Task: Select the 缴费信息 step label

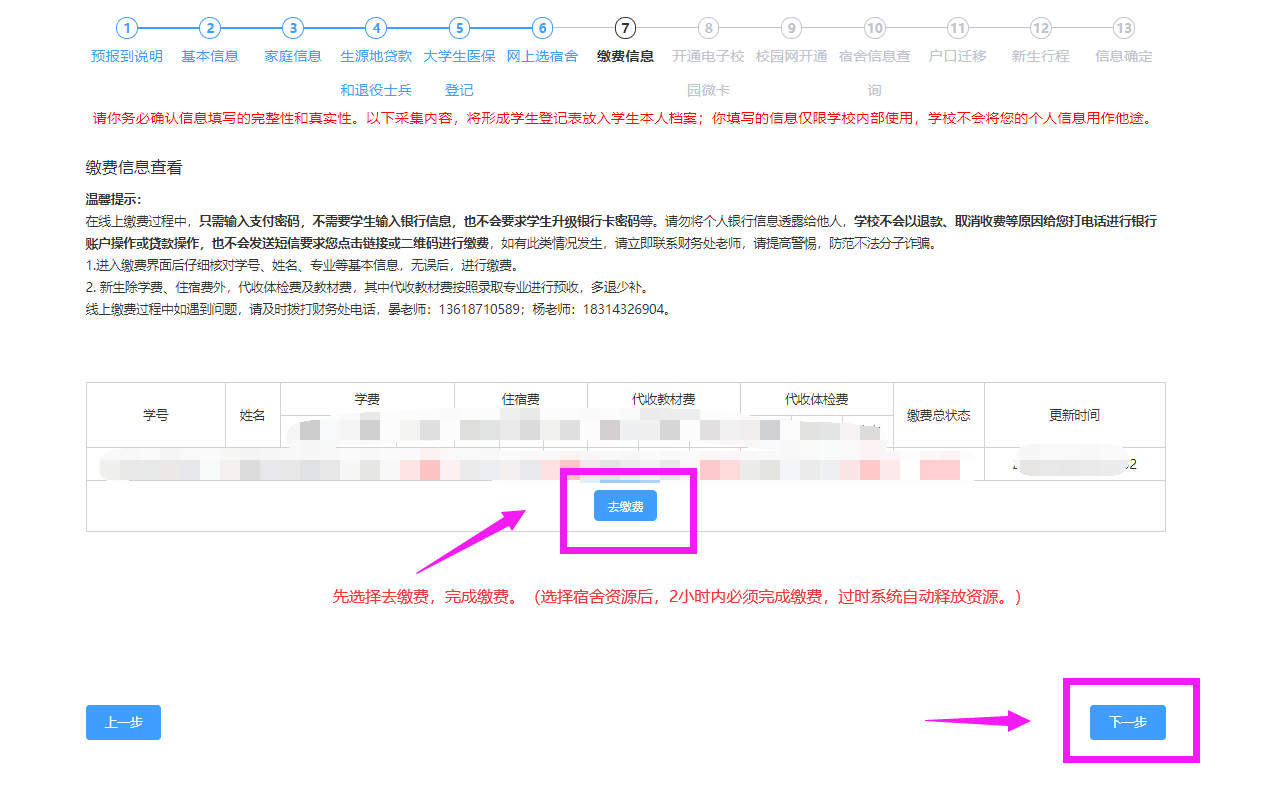Action: [x=625, y=57]
